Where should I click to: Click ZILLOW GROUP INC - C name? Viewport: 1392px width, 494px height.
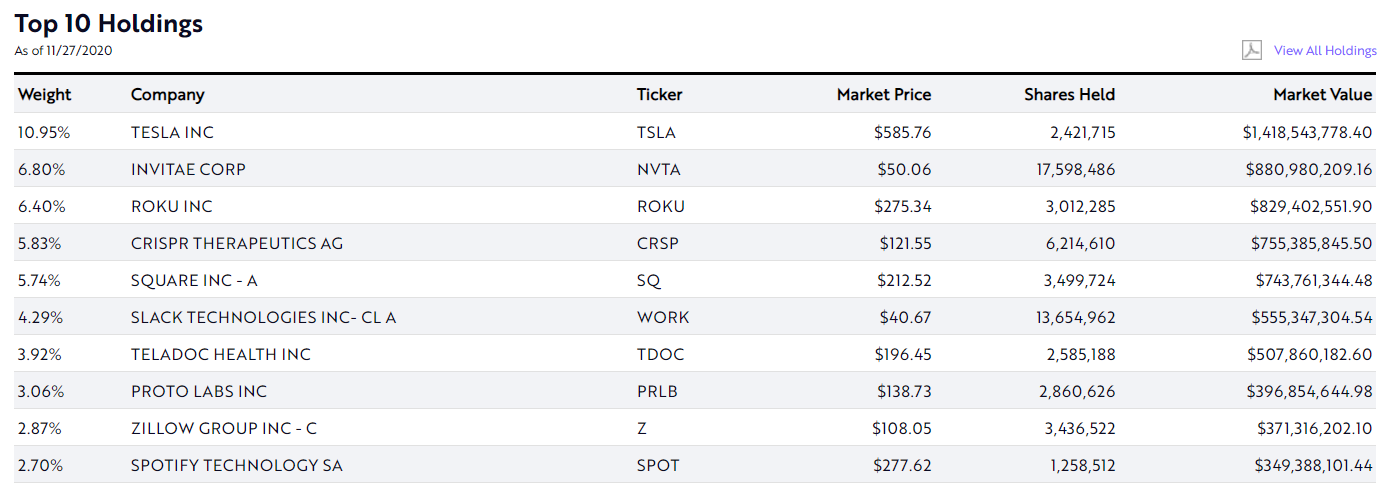[x=224, y=428]
